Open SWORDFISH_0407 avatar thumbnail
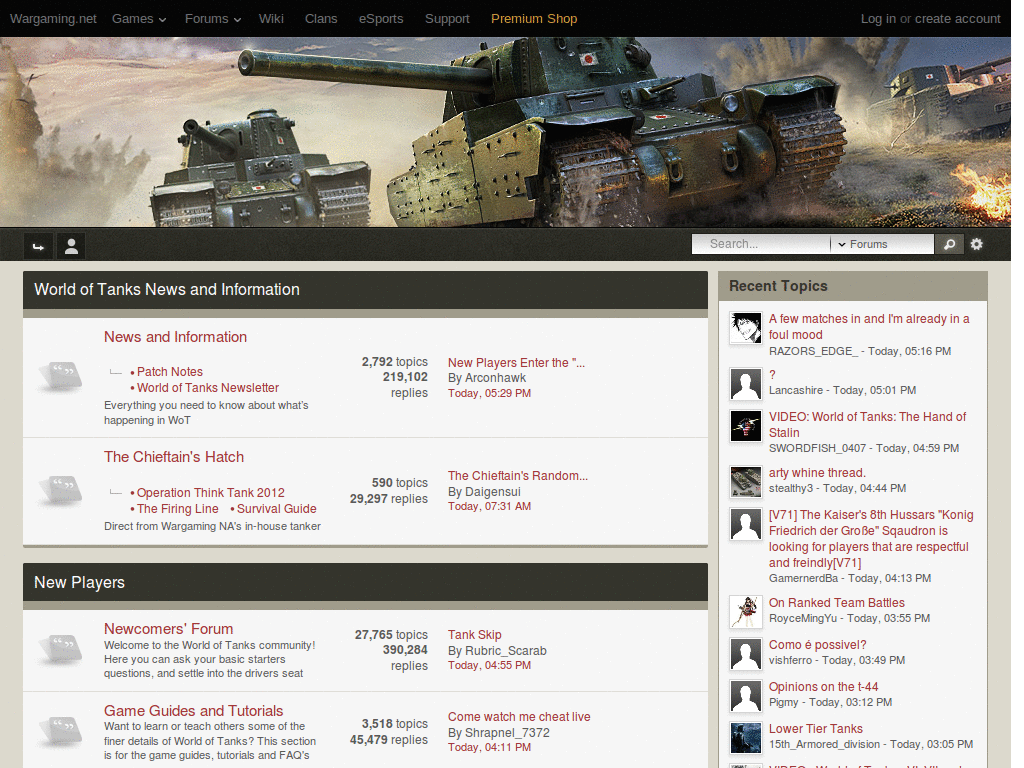This screenshot has height=768, width=1024. pyautogui.click(x=746, y=426)
